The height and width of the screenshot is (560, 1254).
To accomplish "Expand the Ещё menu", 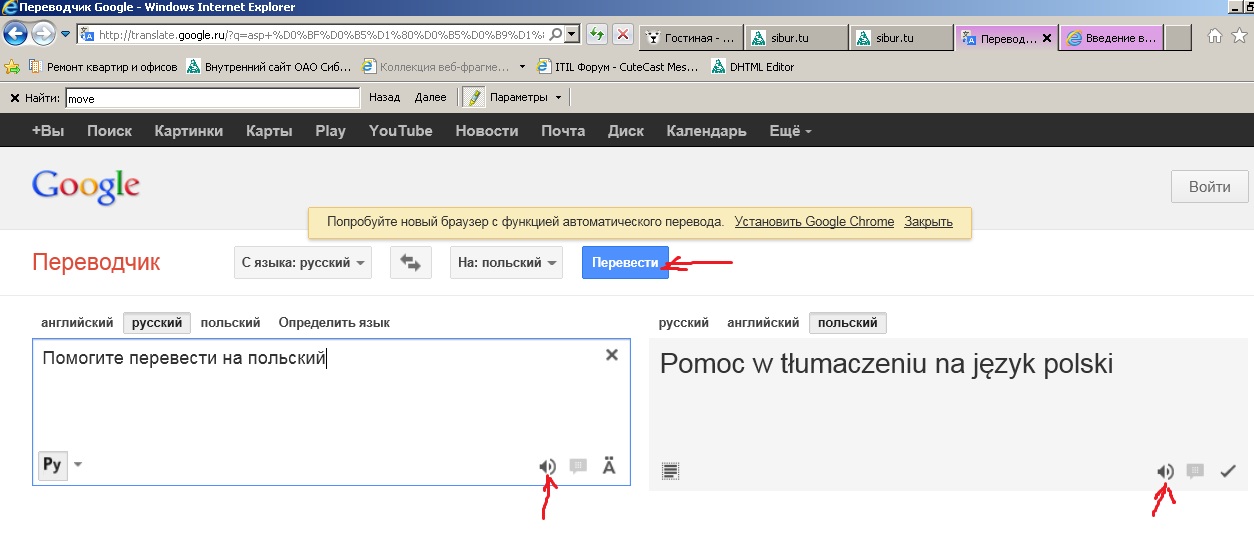I will coord(790,131).
